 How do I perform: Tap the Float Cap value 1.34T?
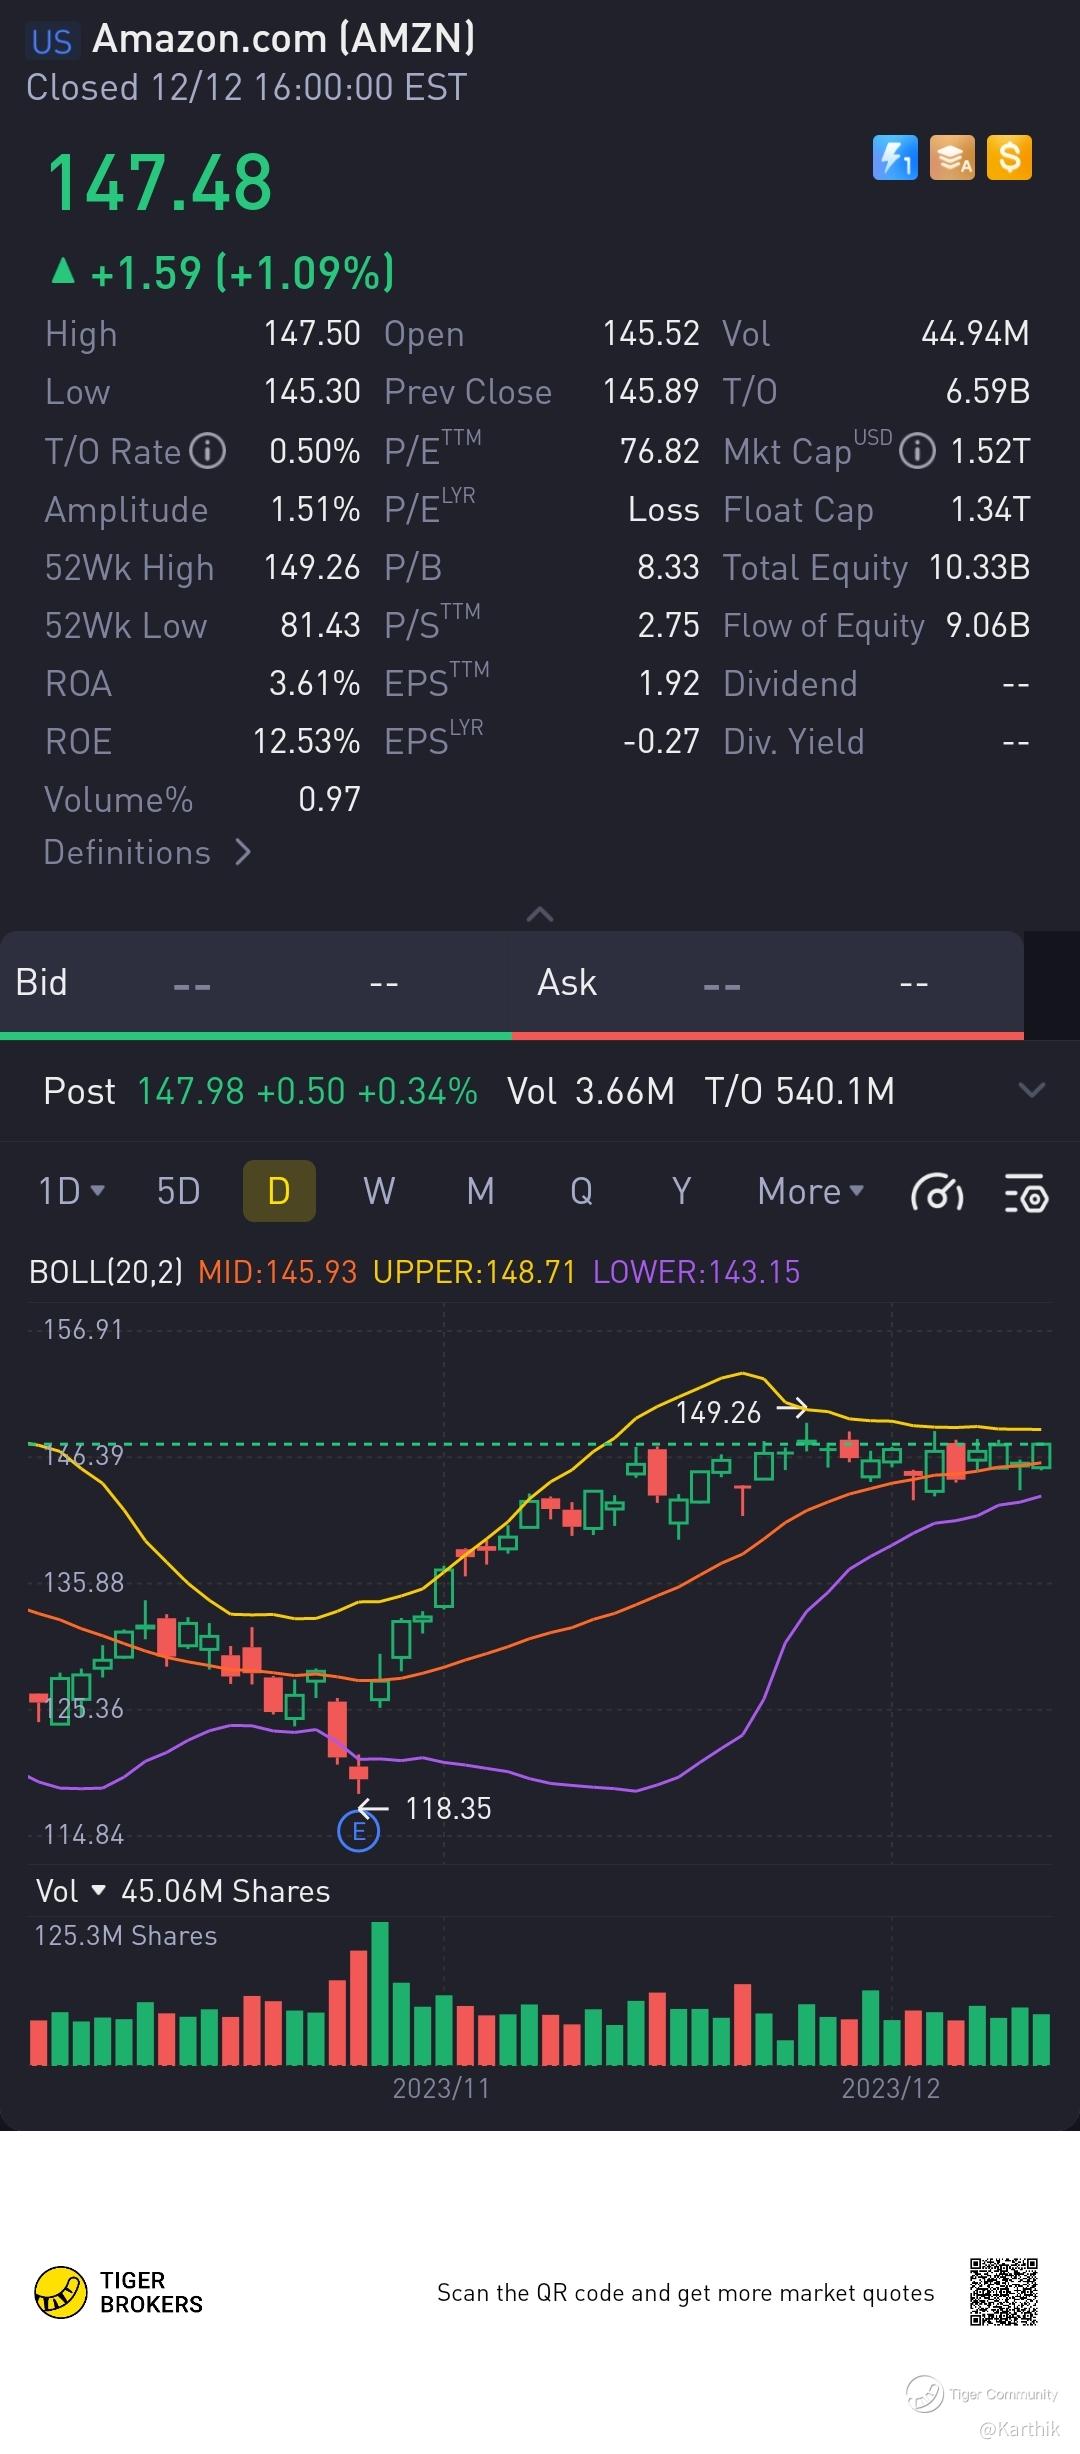990,510
